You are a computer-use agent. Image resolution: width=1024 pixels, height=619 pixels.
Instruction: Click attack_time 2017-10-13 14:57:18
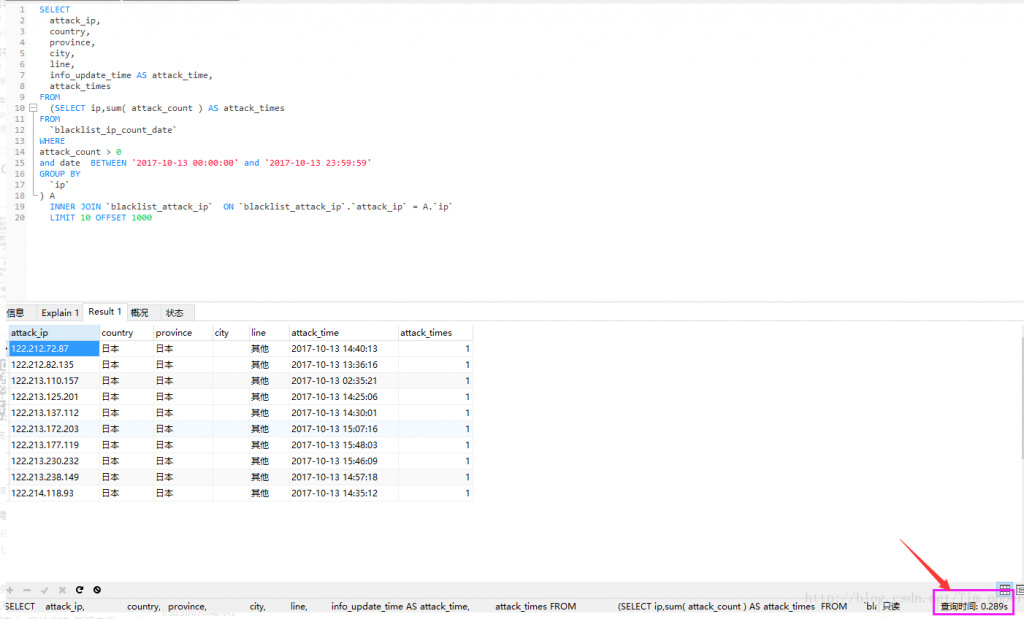pyautogui.click(x=344, y=477)
